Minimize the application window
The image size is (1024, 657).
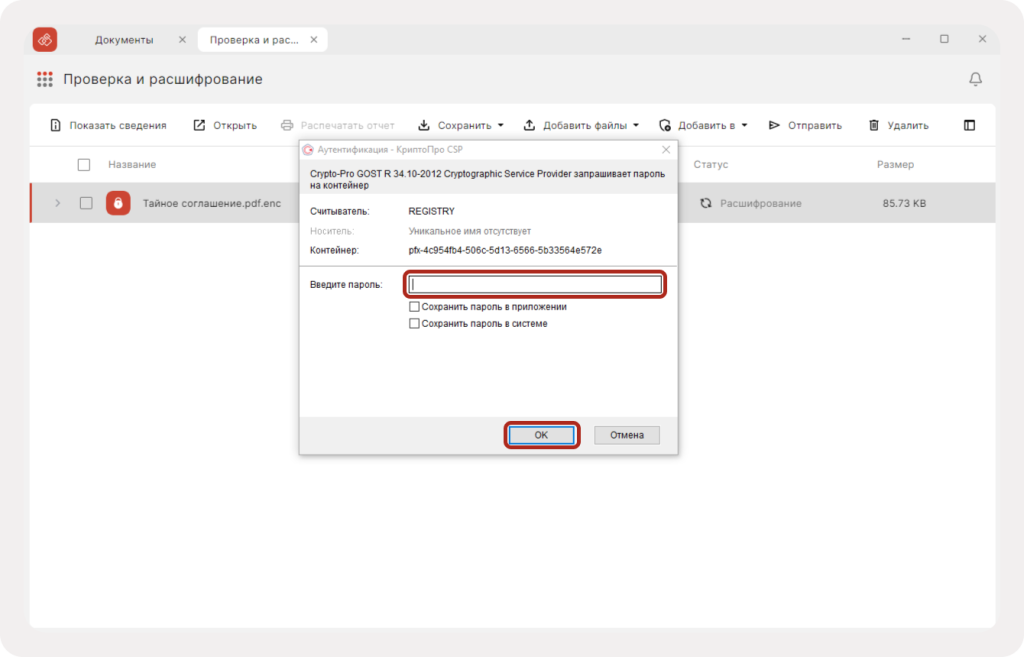pos(906,39)
